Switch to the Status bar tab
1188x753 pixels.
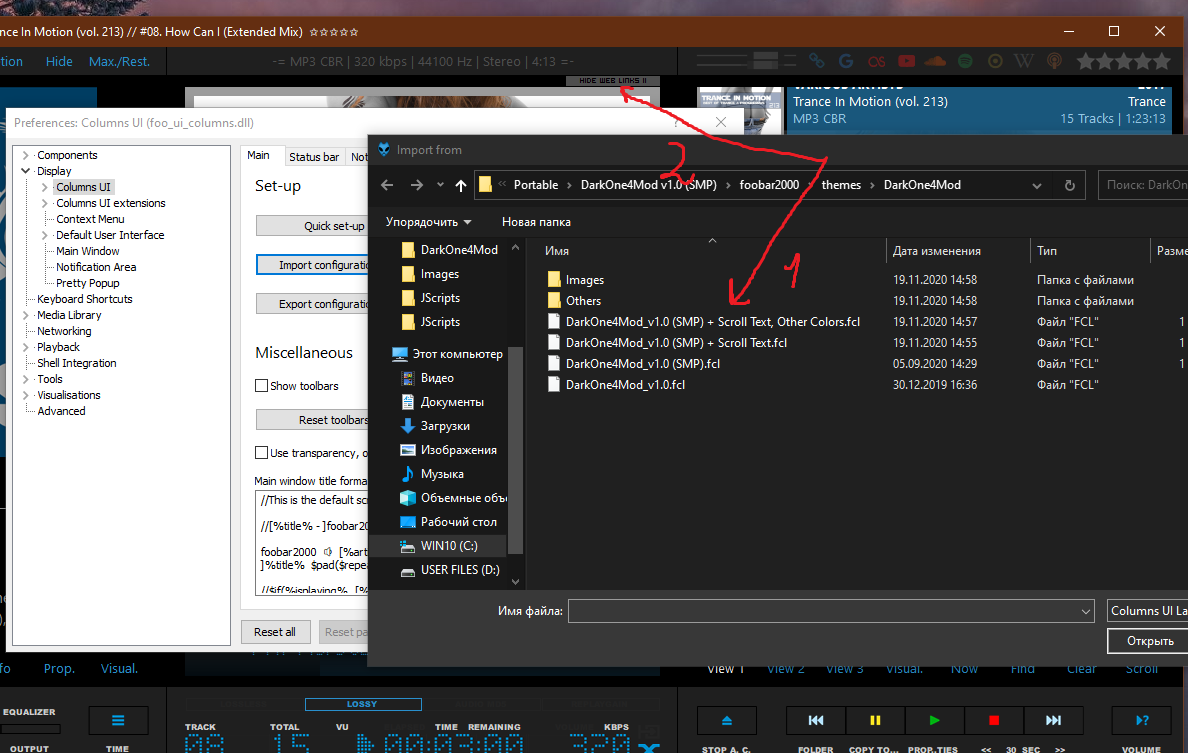tap(314, 157)
